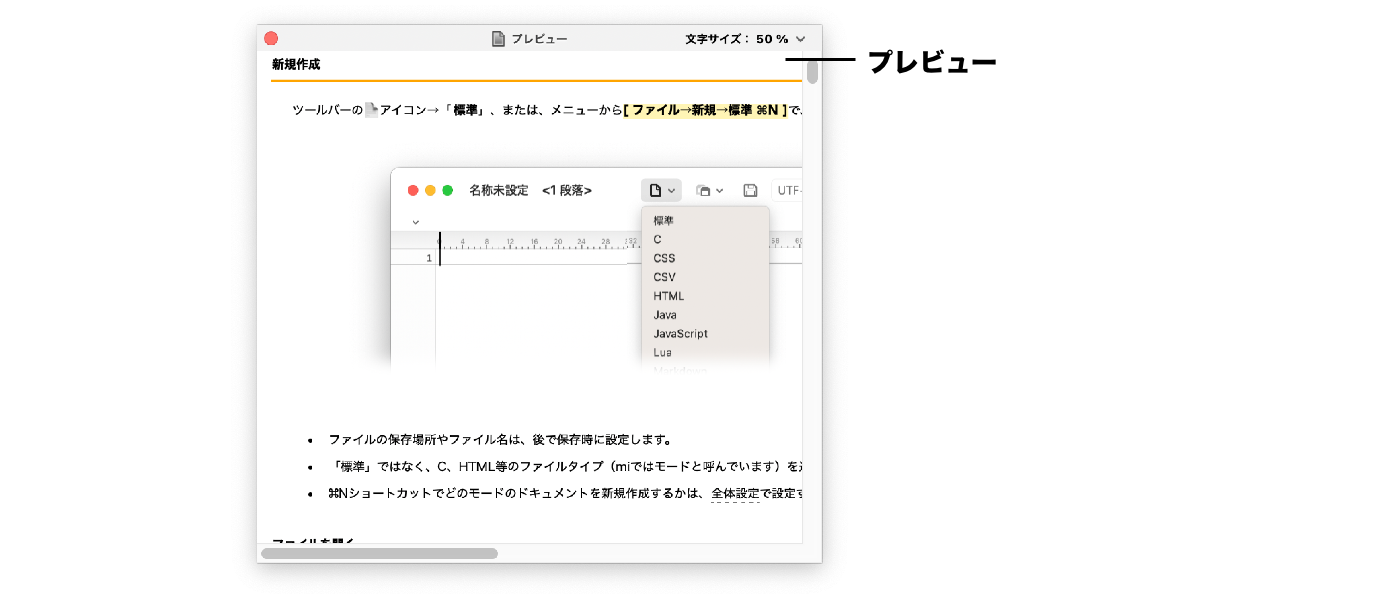The width and height of the screenshot is (1400, 600).
Task: Click the stacked windows toolbar icon
Action: click(x=704, y=190)
